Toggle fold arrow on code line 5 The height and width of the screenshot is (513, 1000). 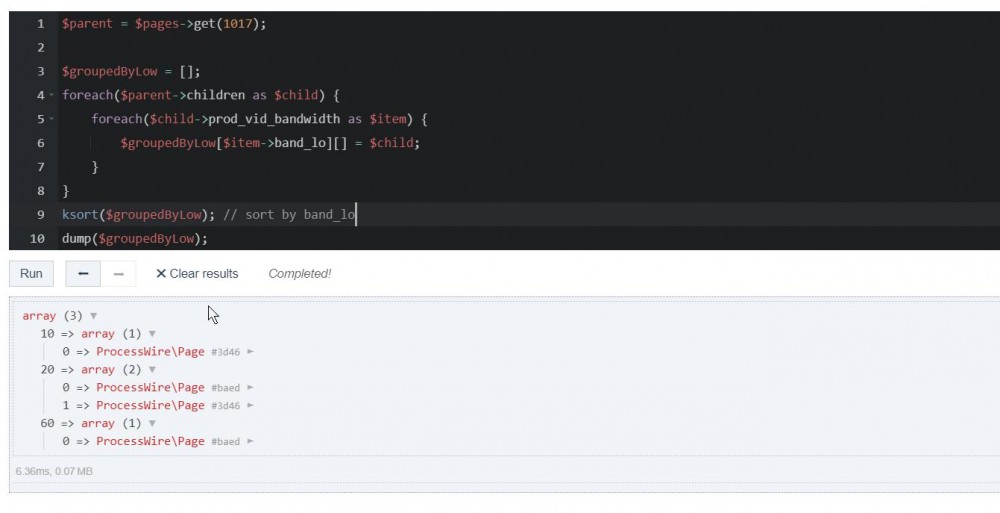(51, 120)
